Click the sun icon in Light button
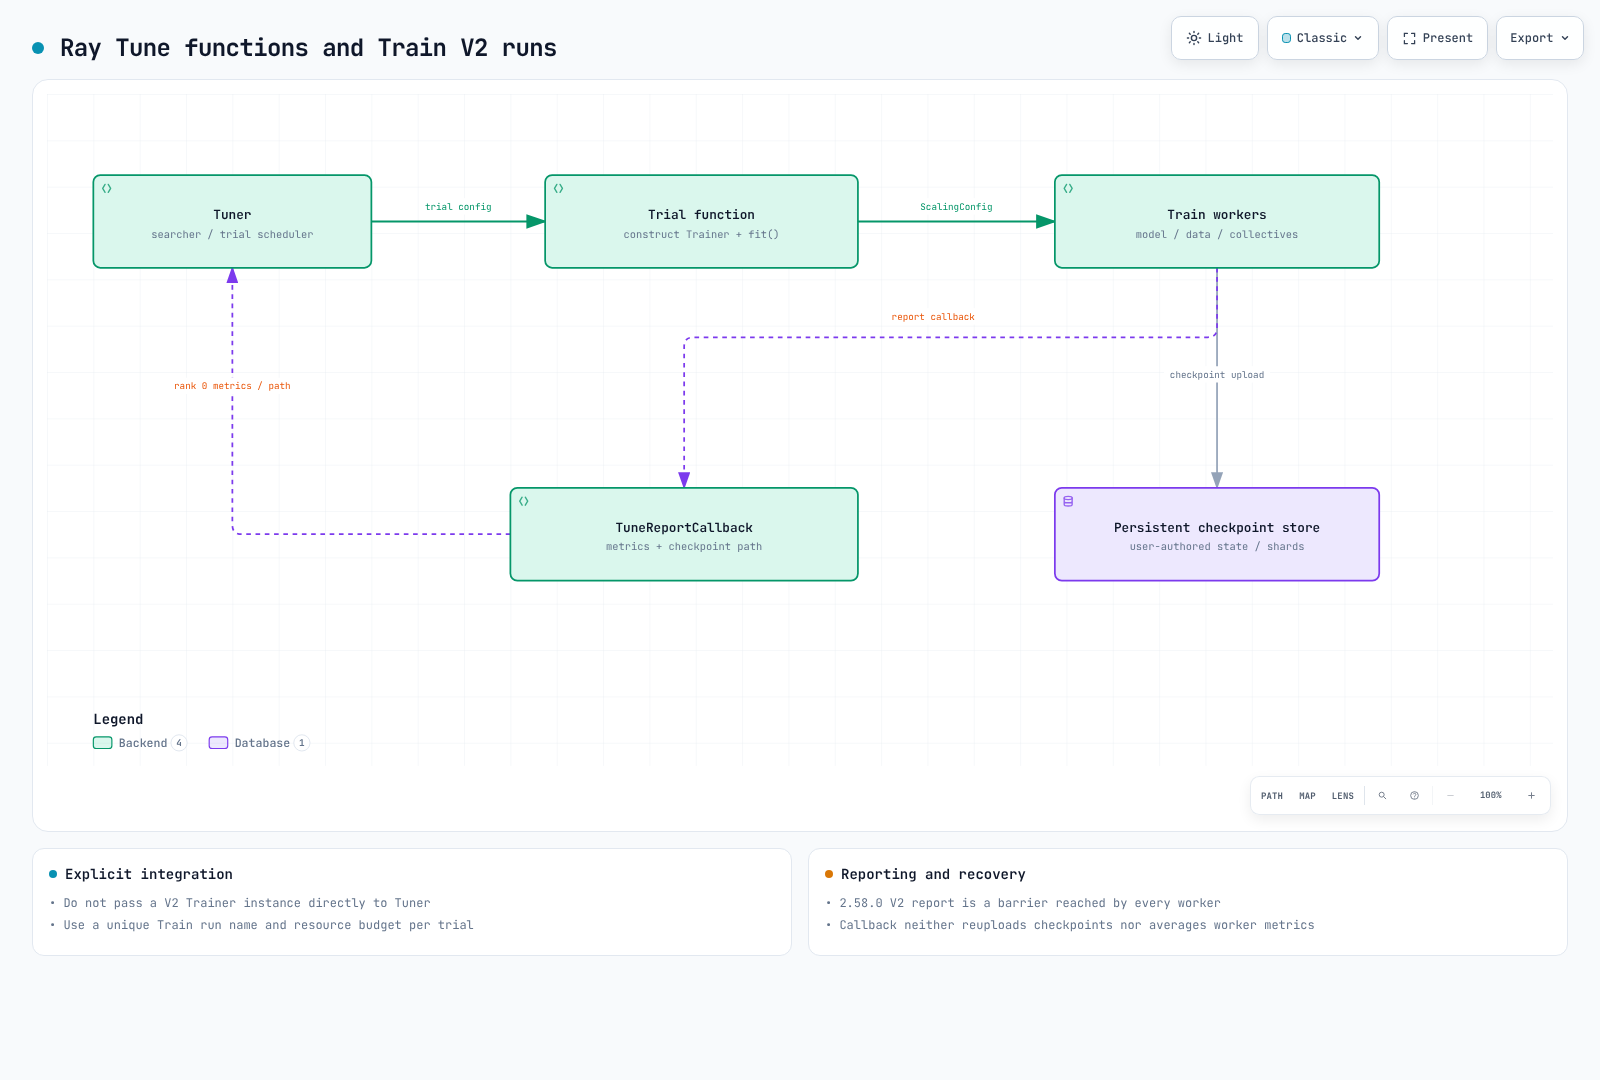1600x1080 pixels. pos(1194,38)
